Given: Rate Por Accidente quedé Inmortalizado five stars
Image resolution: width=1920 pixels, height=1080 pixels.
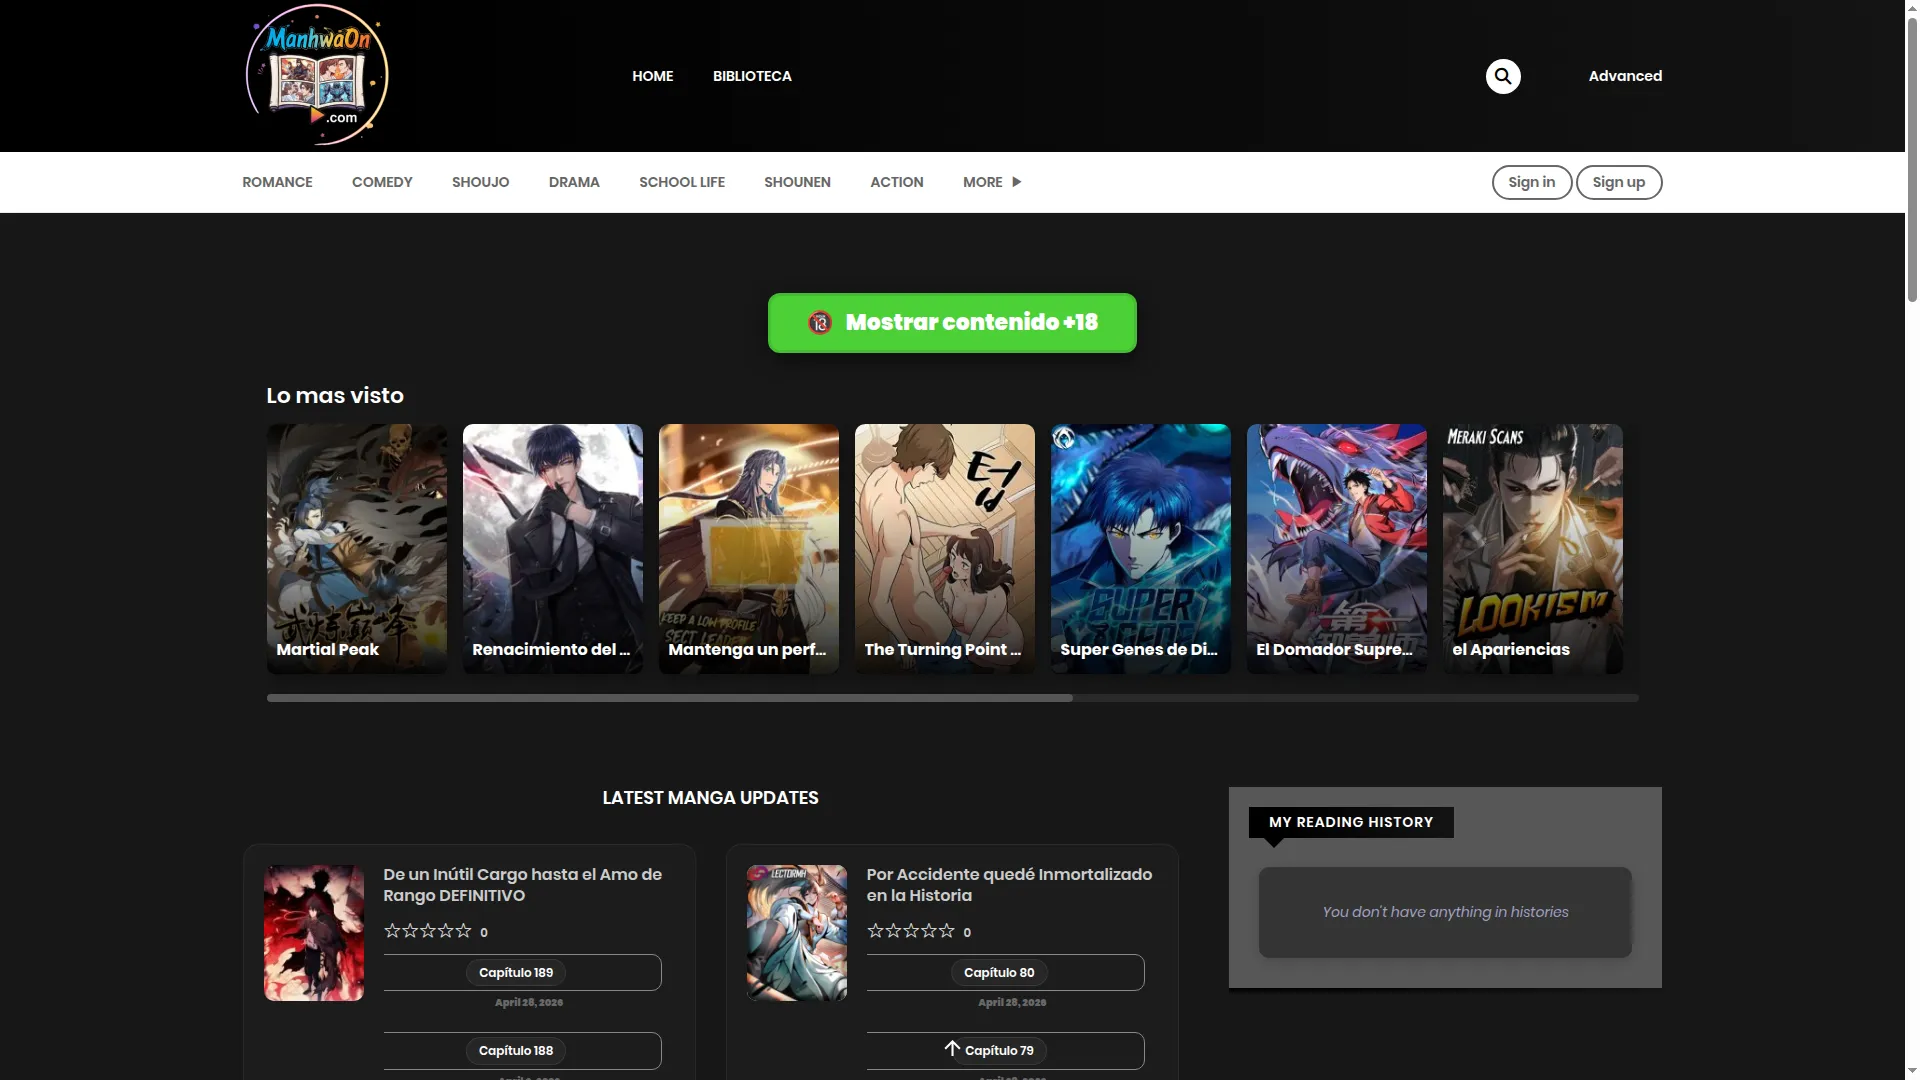Looking at the screenshot, I should 946,931.
